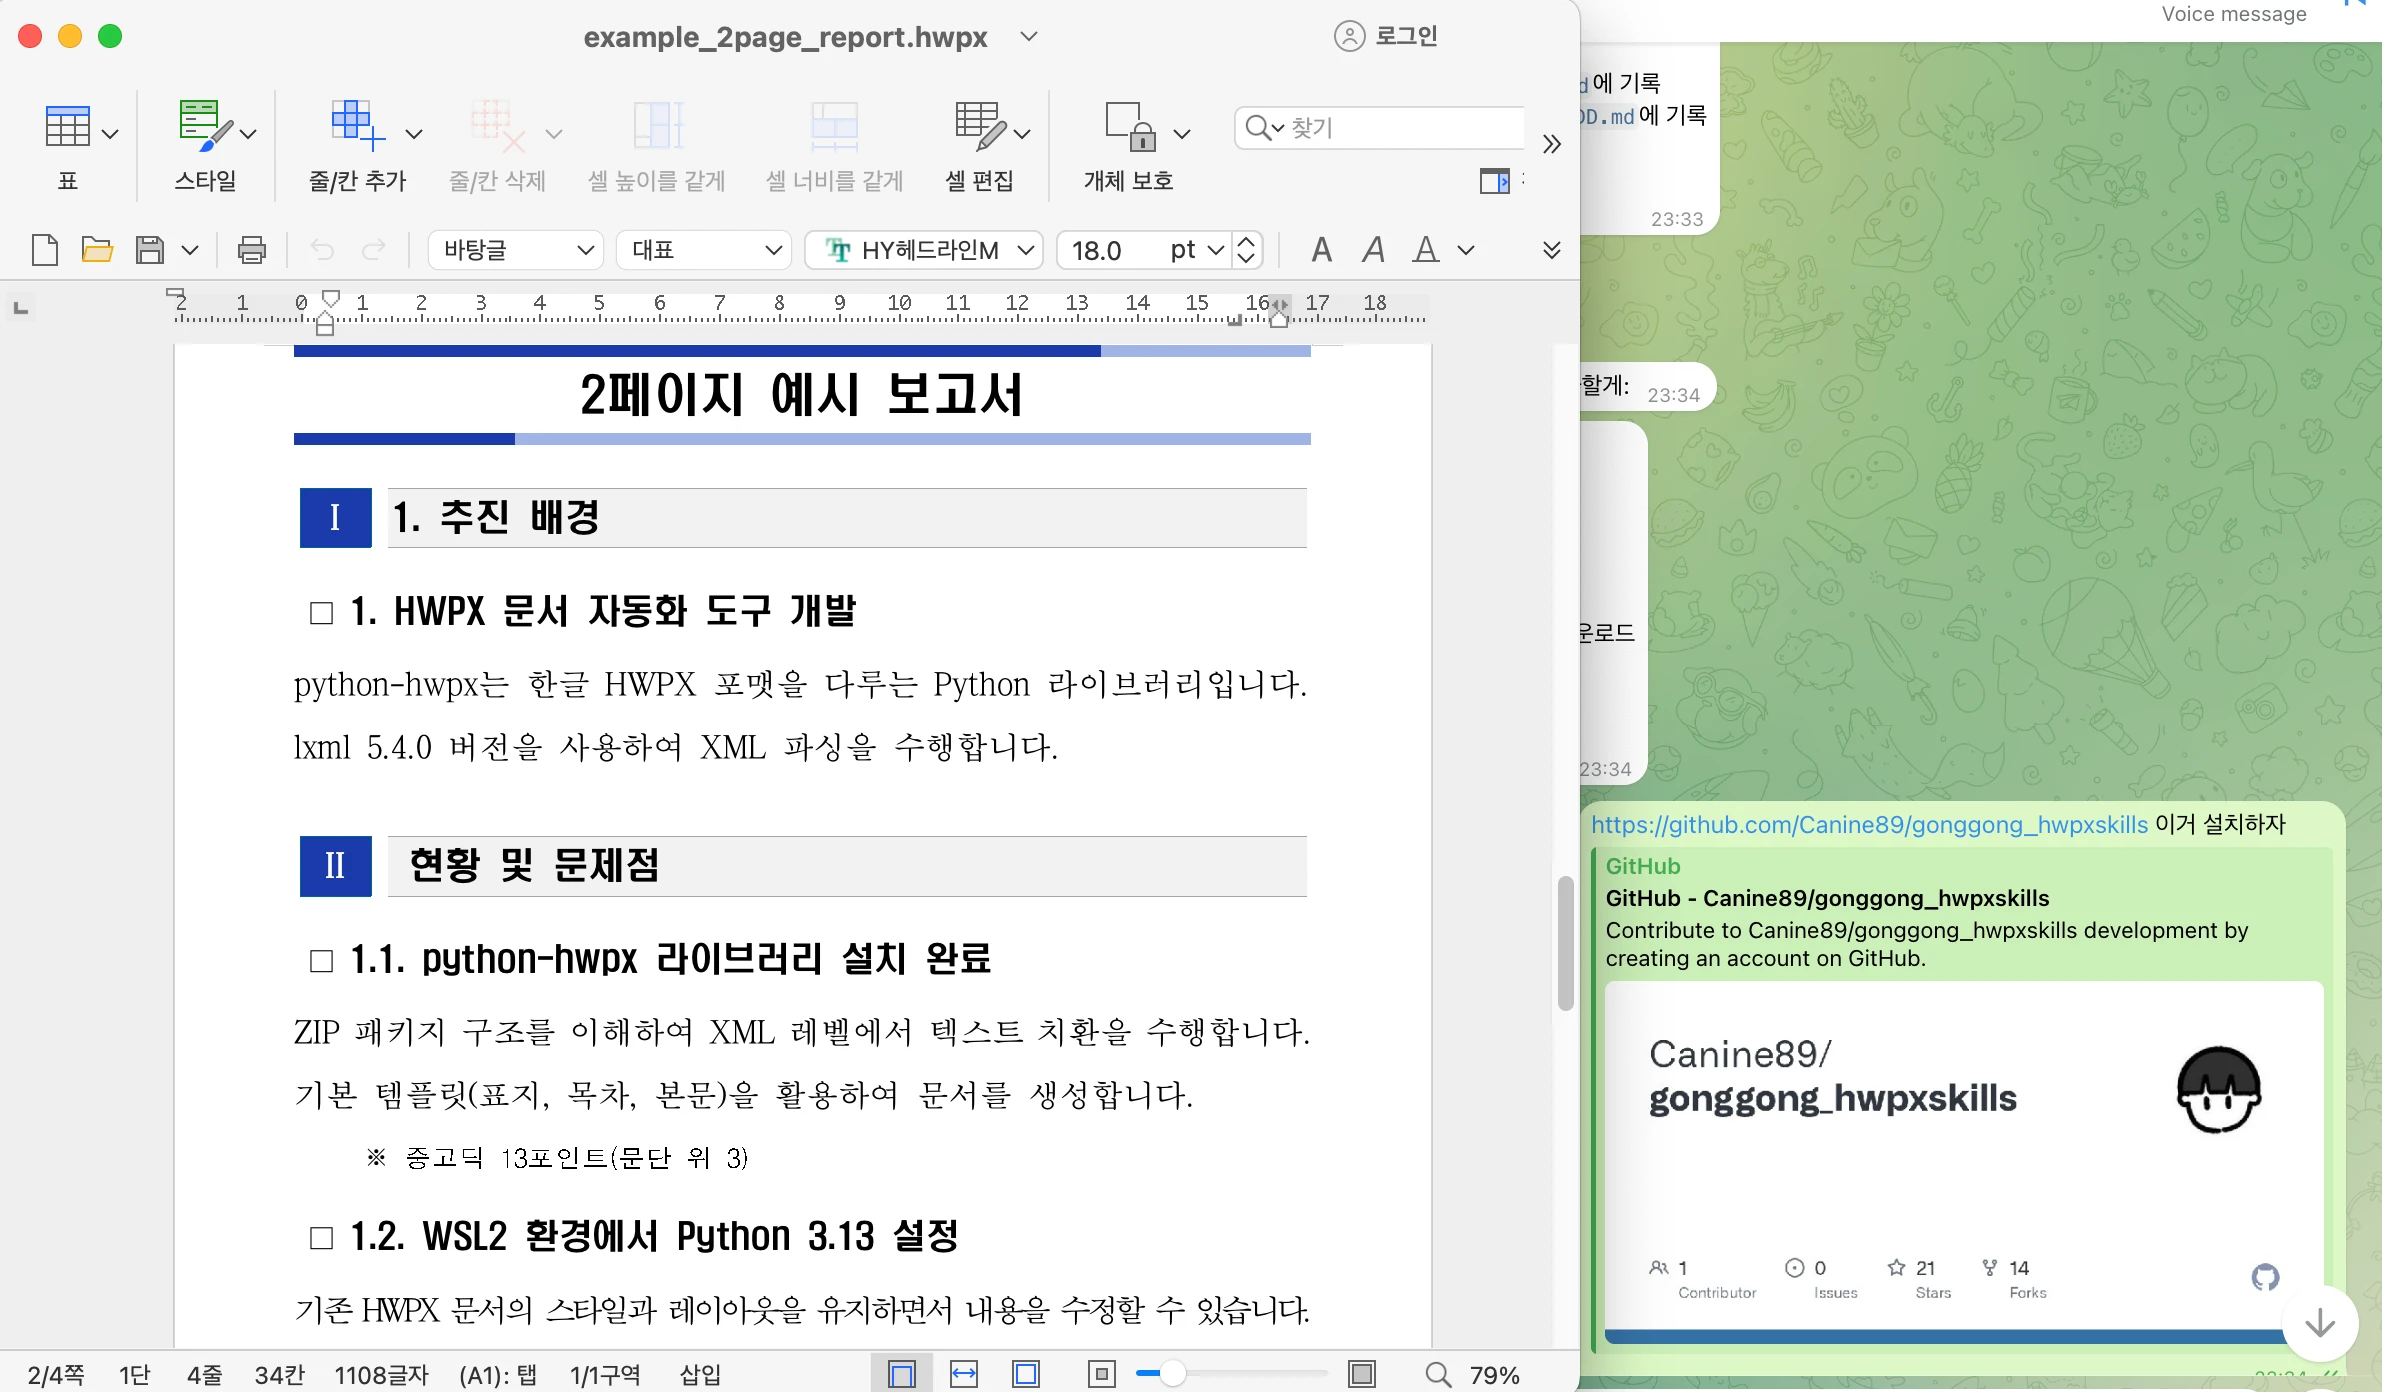Open the gonggong_hwpxskills GitHub link
The image size is (2382, 1392).
[1868, 825]
